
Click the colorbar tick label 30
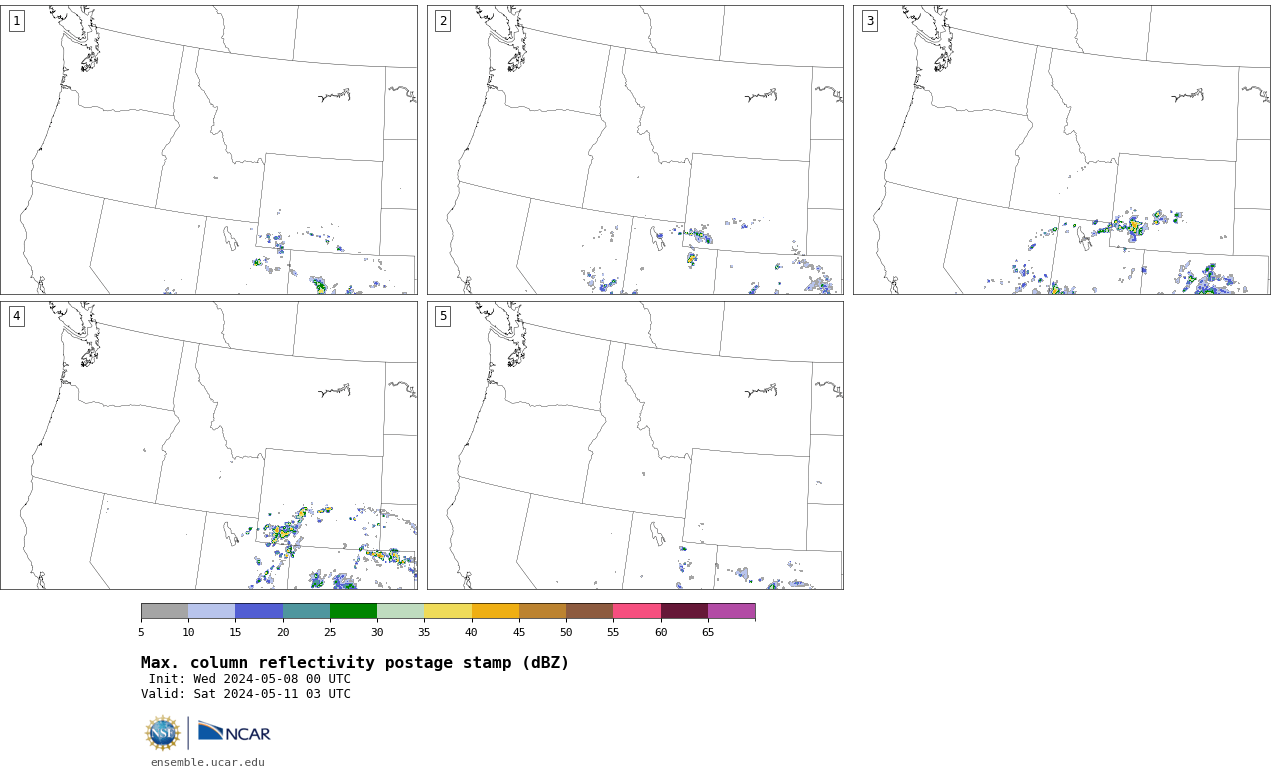(377, 632)
